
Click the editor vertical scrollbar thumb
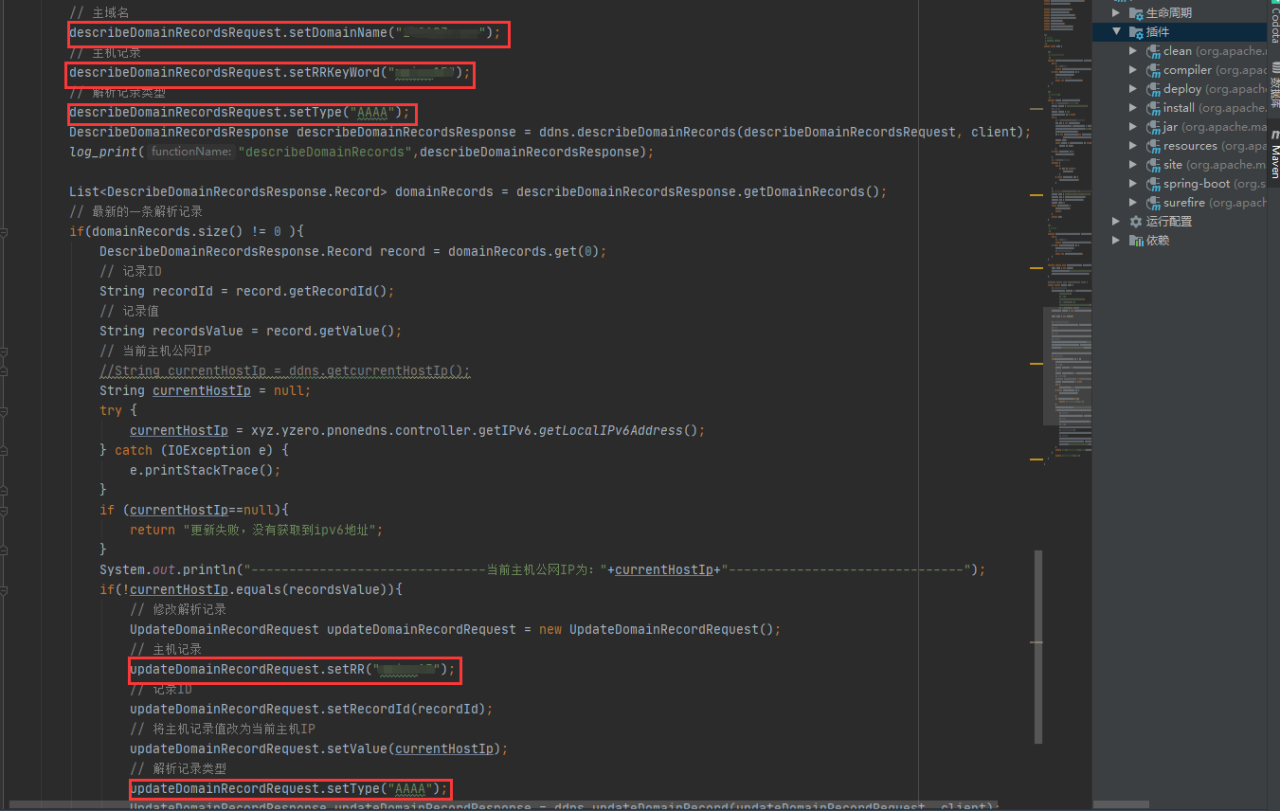point(1038,640)
